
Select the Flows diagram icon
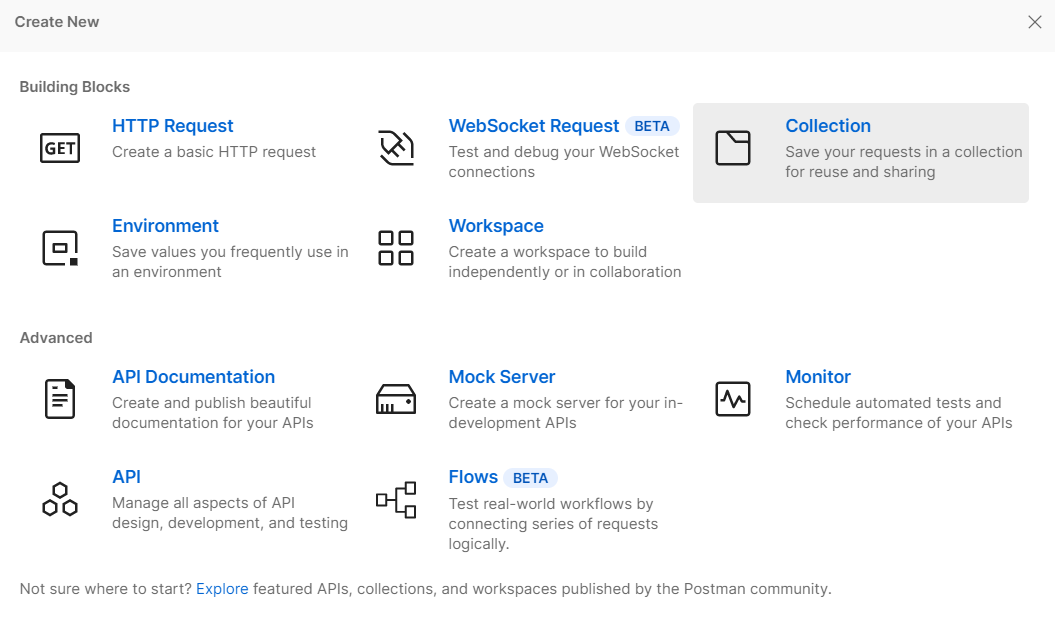point(396,499)
